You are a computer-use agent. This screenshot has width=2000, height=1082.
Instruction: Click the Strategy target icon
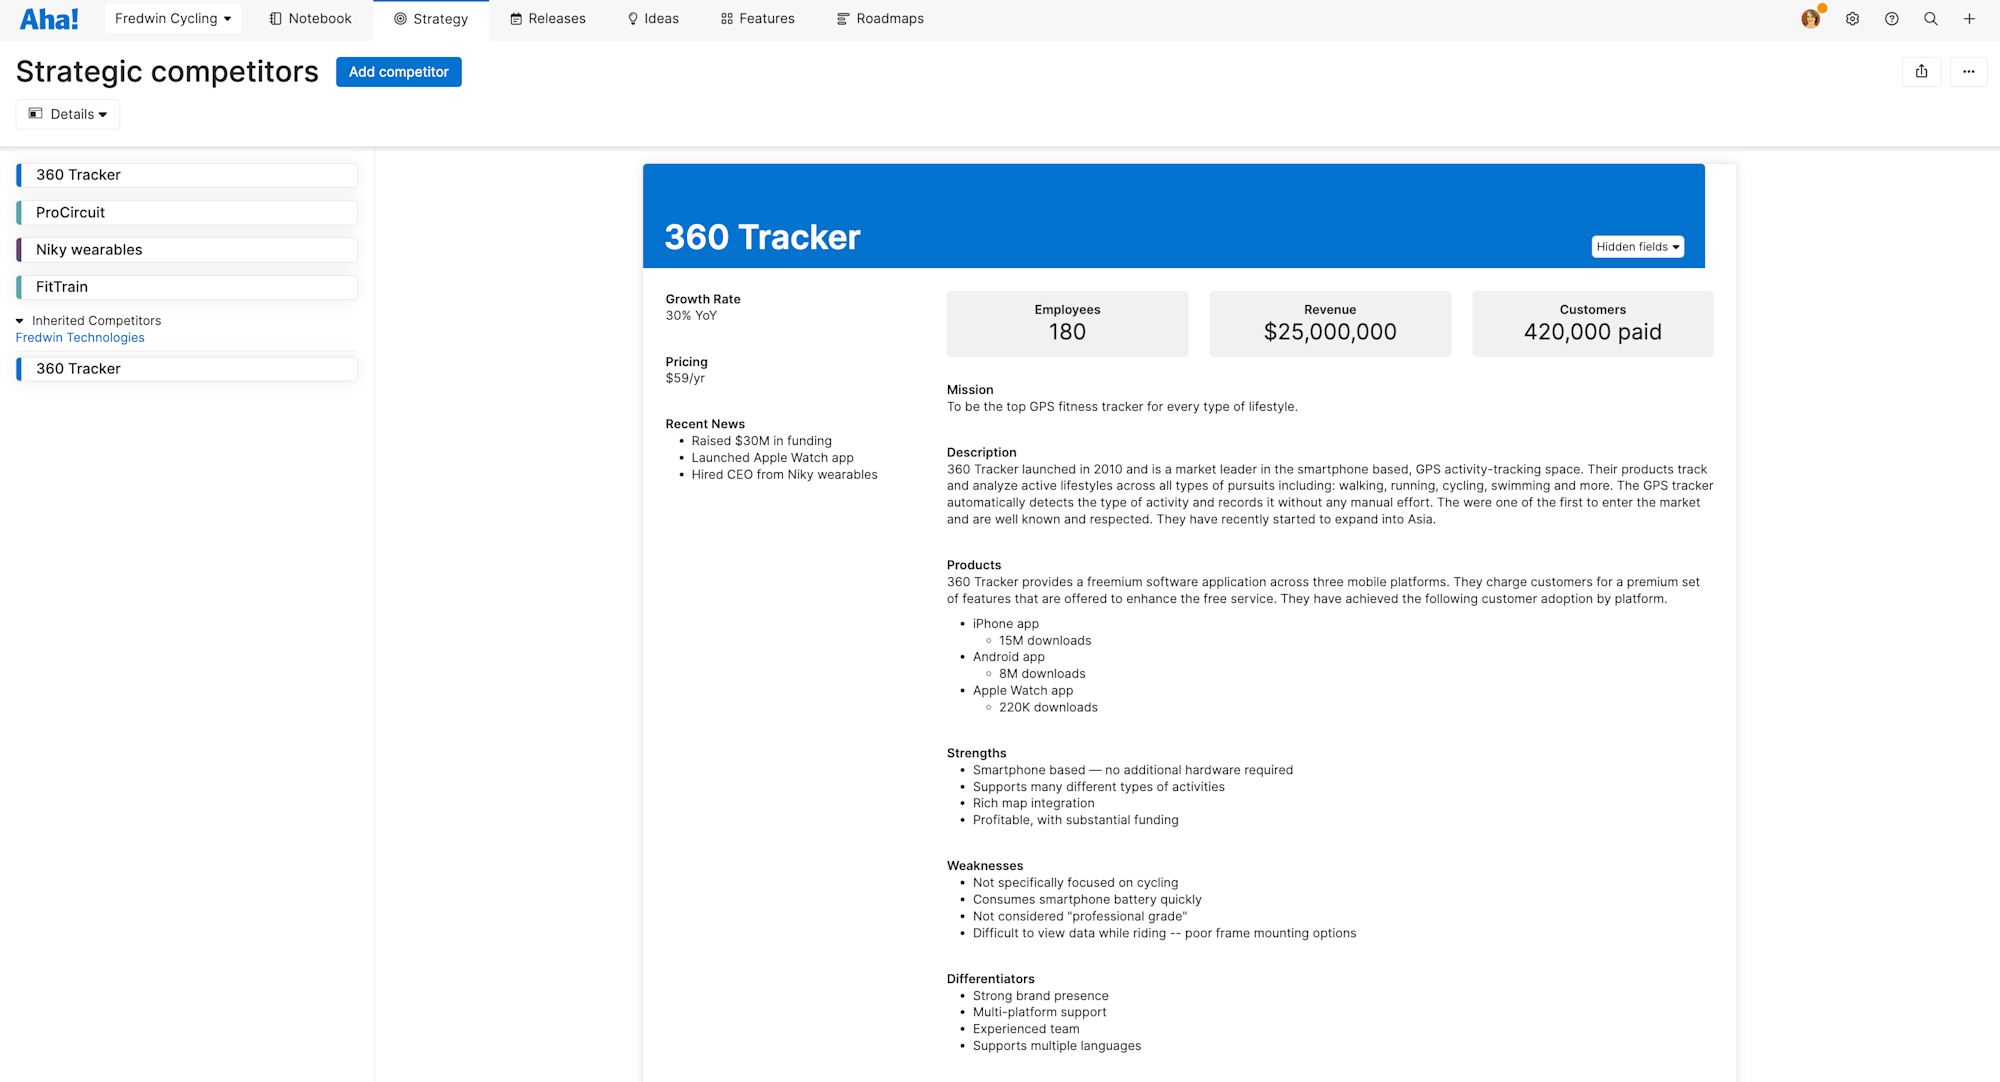coord(399,18)
